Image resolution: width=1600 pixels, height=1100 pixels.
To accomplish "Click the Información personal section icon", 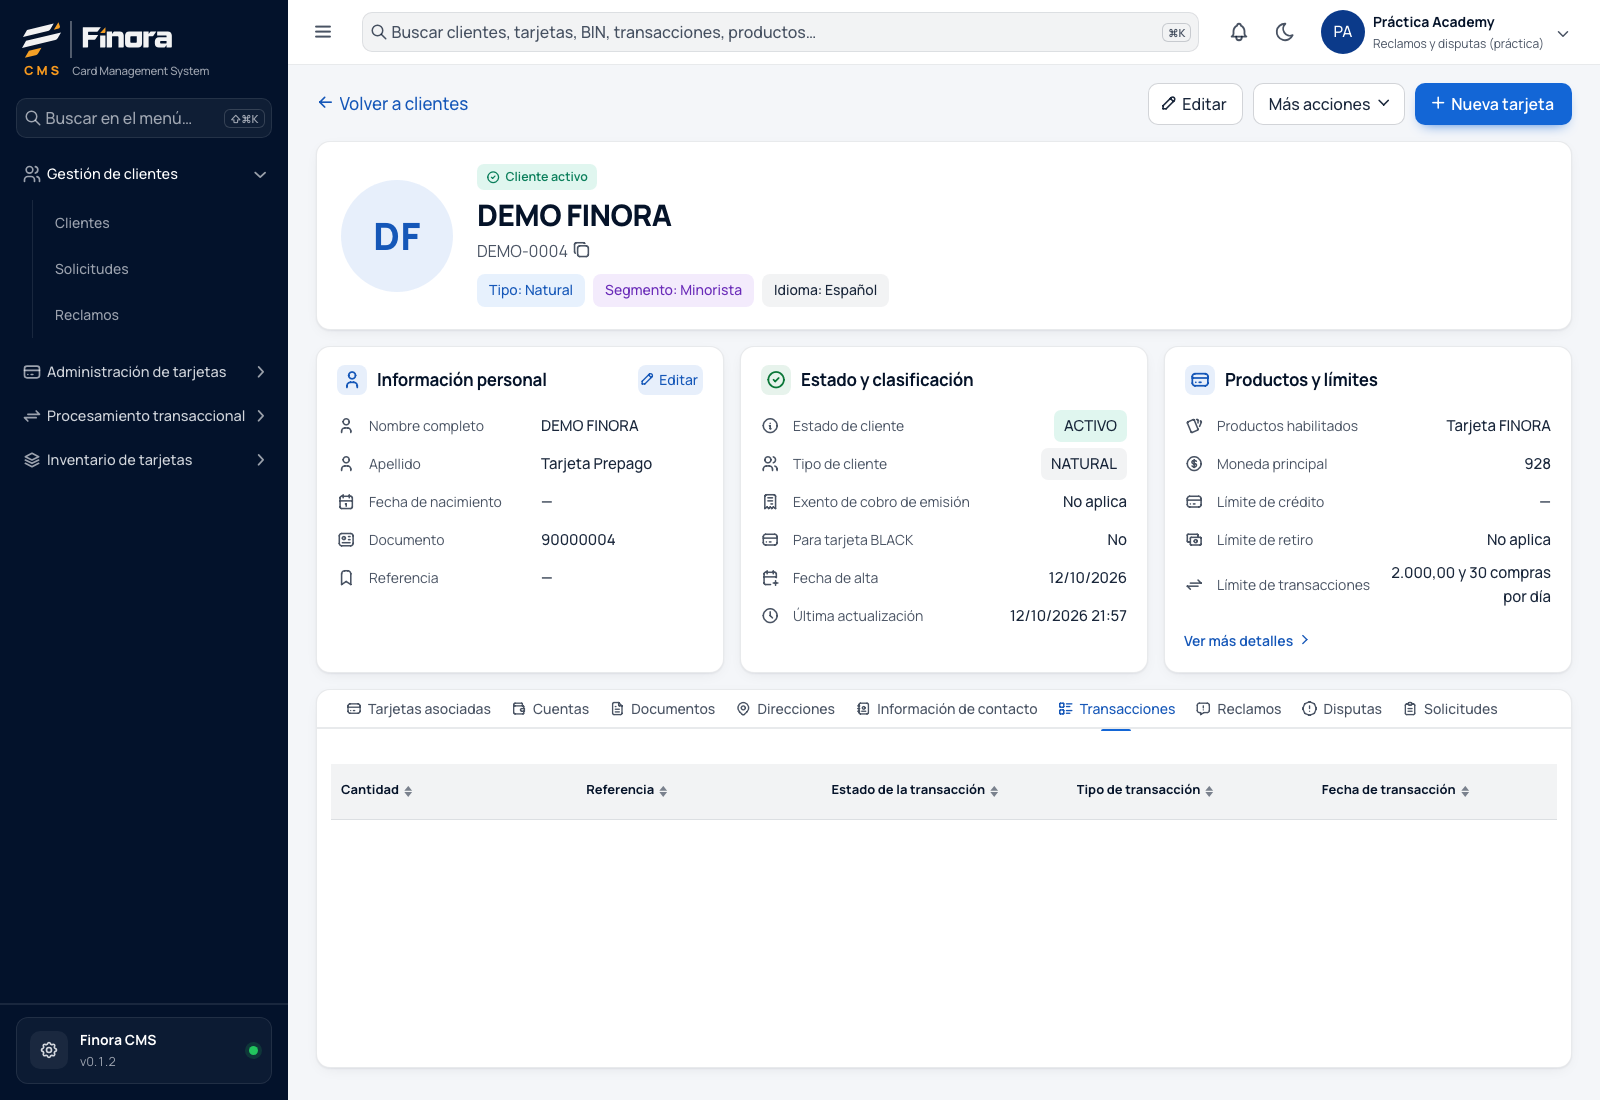I will [352, 380].
